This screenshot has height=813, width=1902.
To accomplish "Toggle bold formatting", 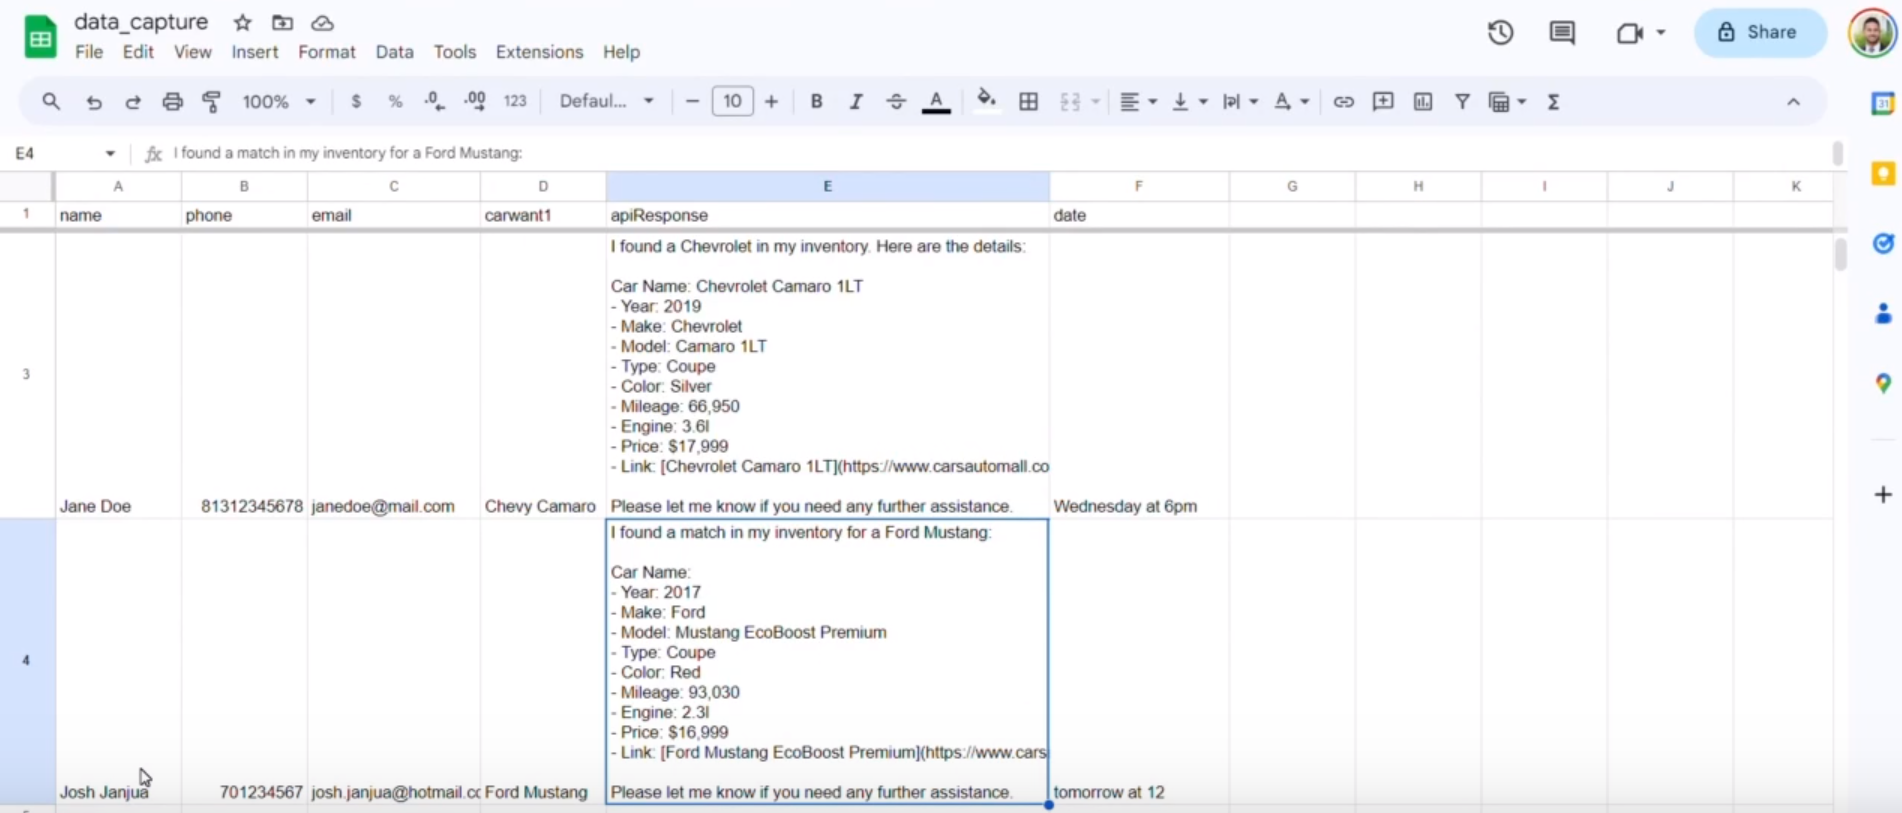I will click(816, 102).
